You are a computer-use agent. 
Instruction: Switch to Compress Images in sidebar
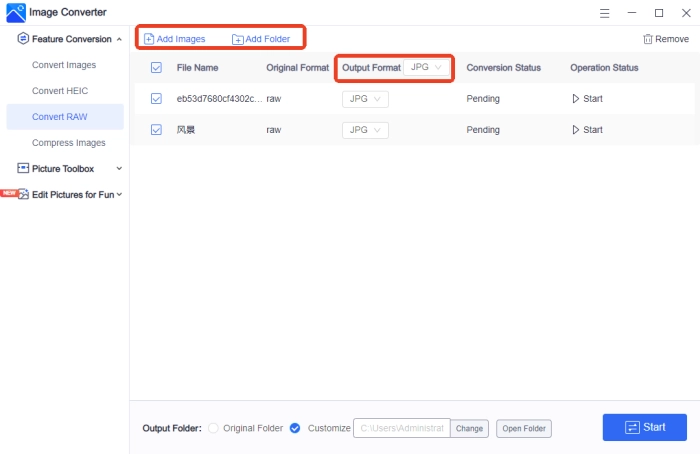pos(69,143)
